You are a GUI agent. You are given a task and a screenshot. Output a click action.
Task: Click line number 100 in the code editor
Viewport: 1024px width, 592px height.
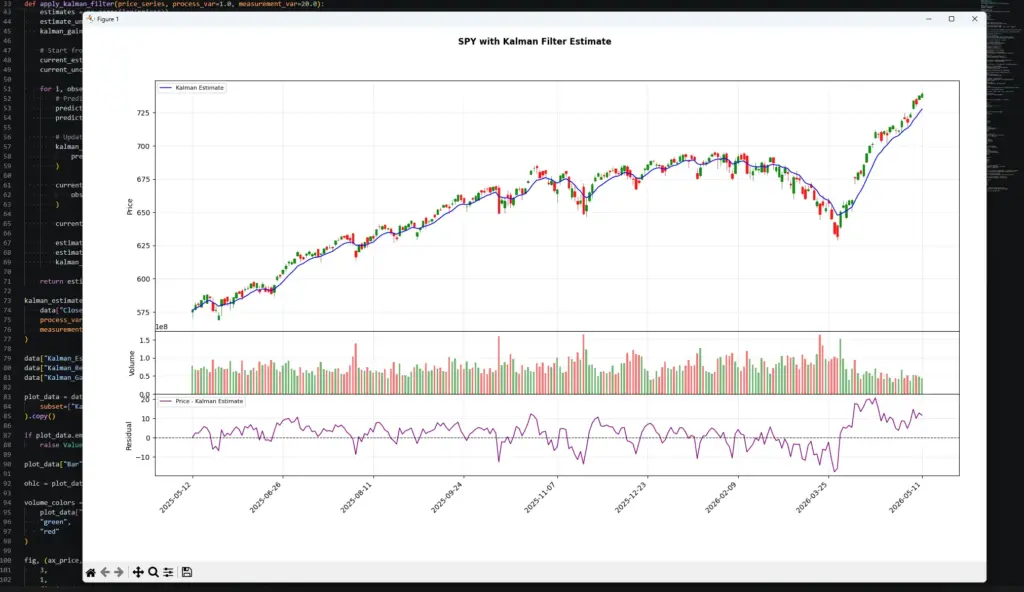pyautogui.click(x=6, y=560)
